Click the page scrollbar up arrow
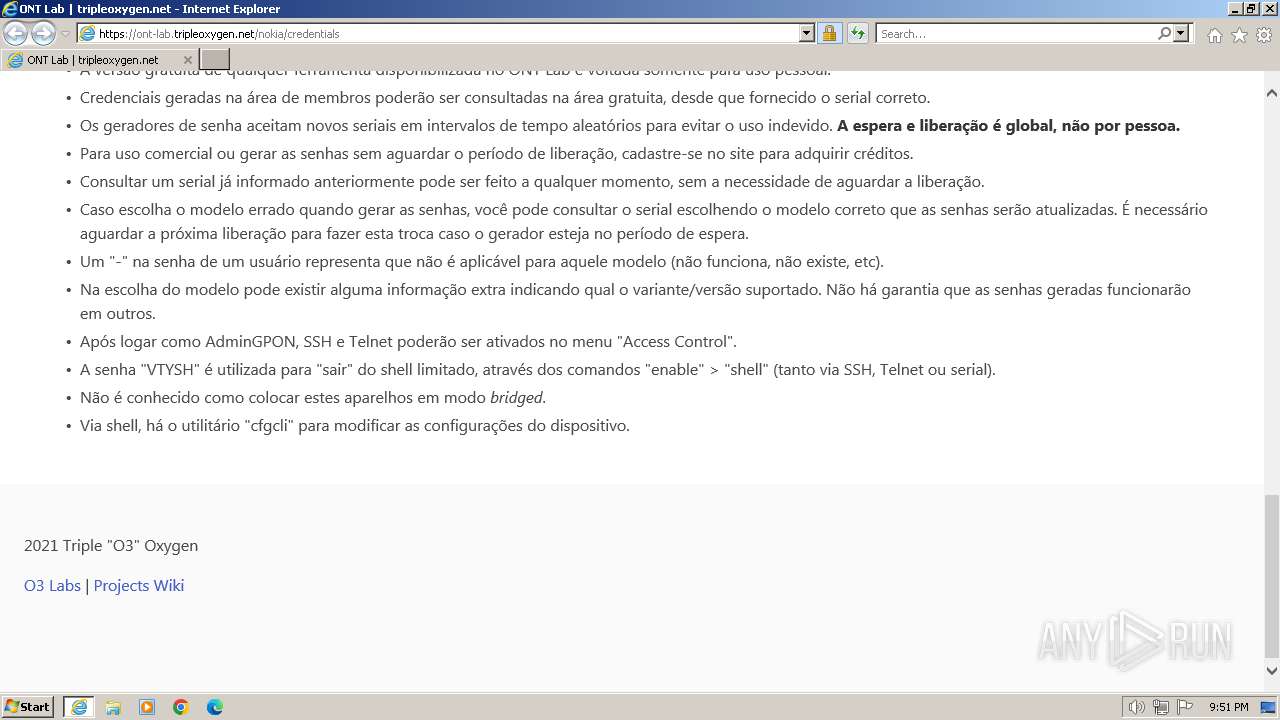Screen dimensions: 1280x720 [x=1272, y=93]
